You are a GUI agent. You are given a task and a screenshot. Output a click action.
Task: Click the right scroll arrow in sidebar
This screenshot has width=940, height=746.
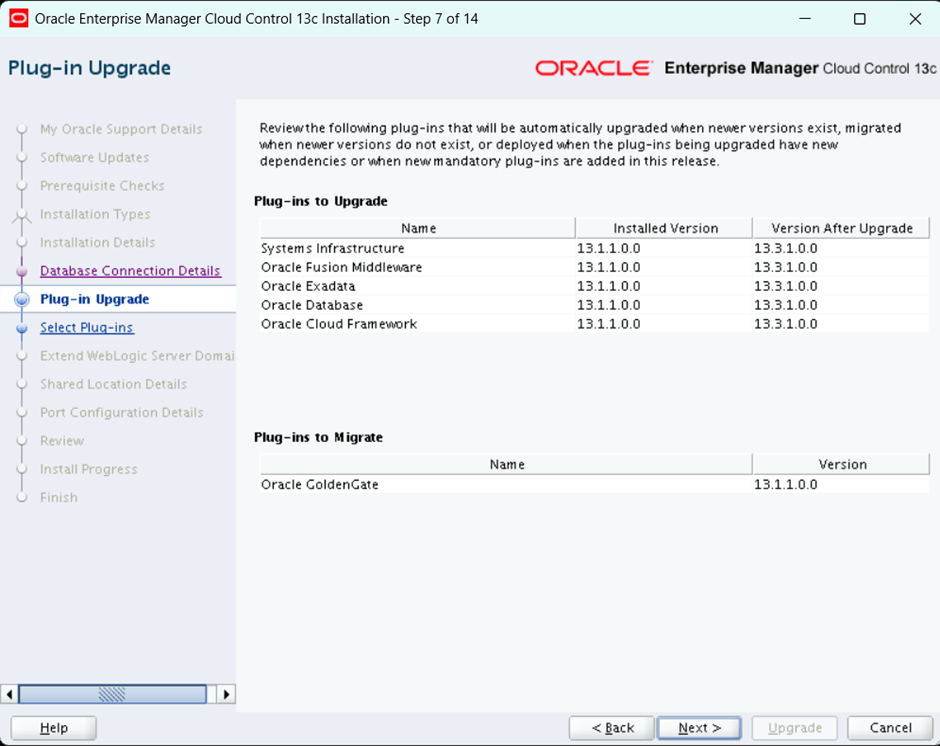226,694
